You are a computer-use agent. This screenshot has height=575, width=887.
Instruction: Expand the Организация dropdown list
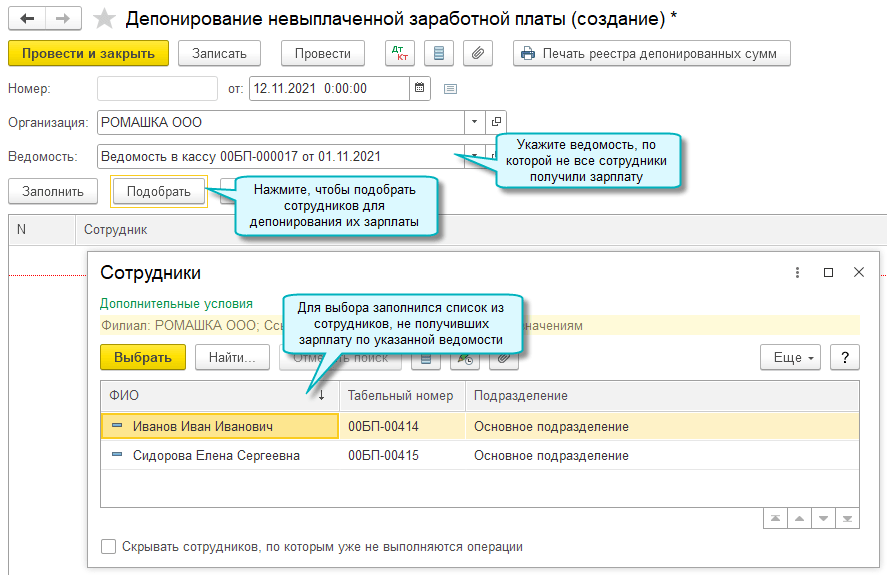[474, 122]
